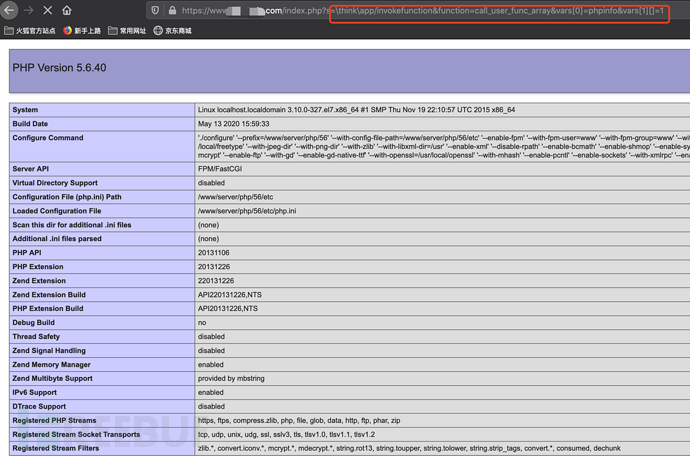Select the Zend Extension label
Screen dimensions: 690x456
(39, 281)
